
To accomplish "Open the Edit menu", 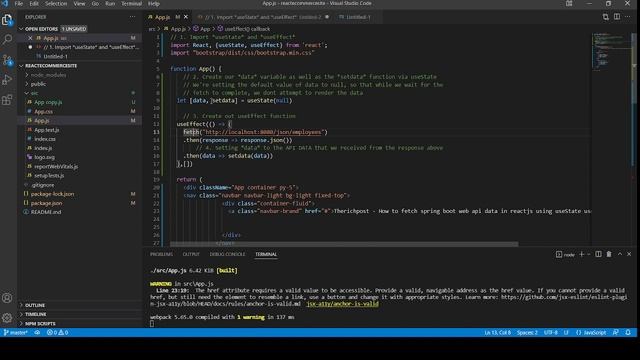I will [x=34, y=3].
